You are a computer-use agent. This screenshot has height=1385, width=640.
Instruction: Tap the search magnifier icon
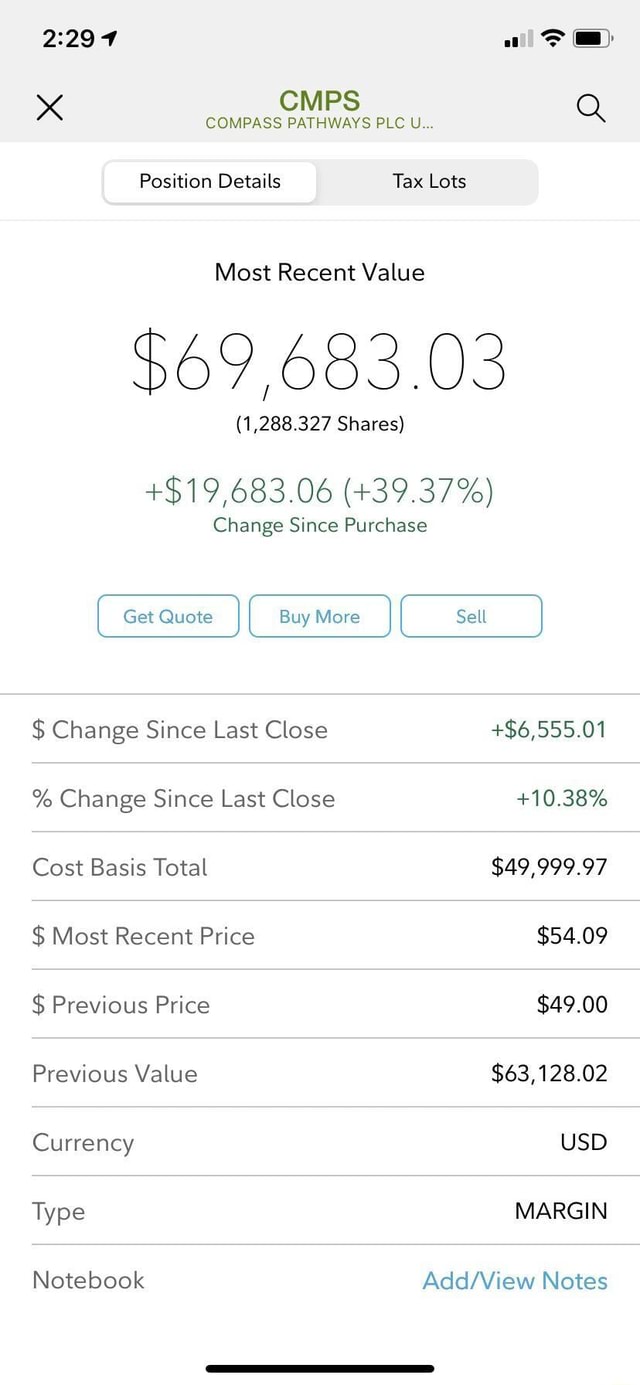(x=591, y=108)
